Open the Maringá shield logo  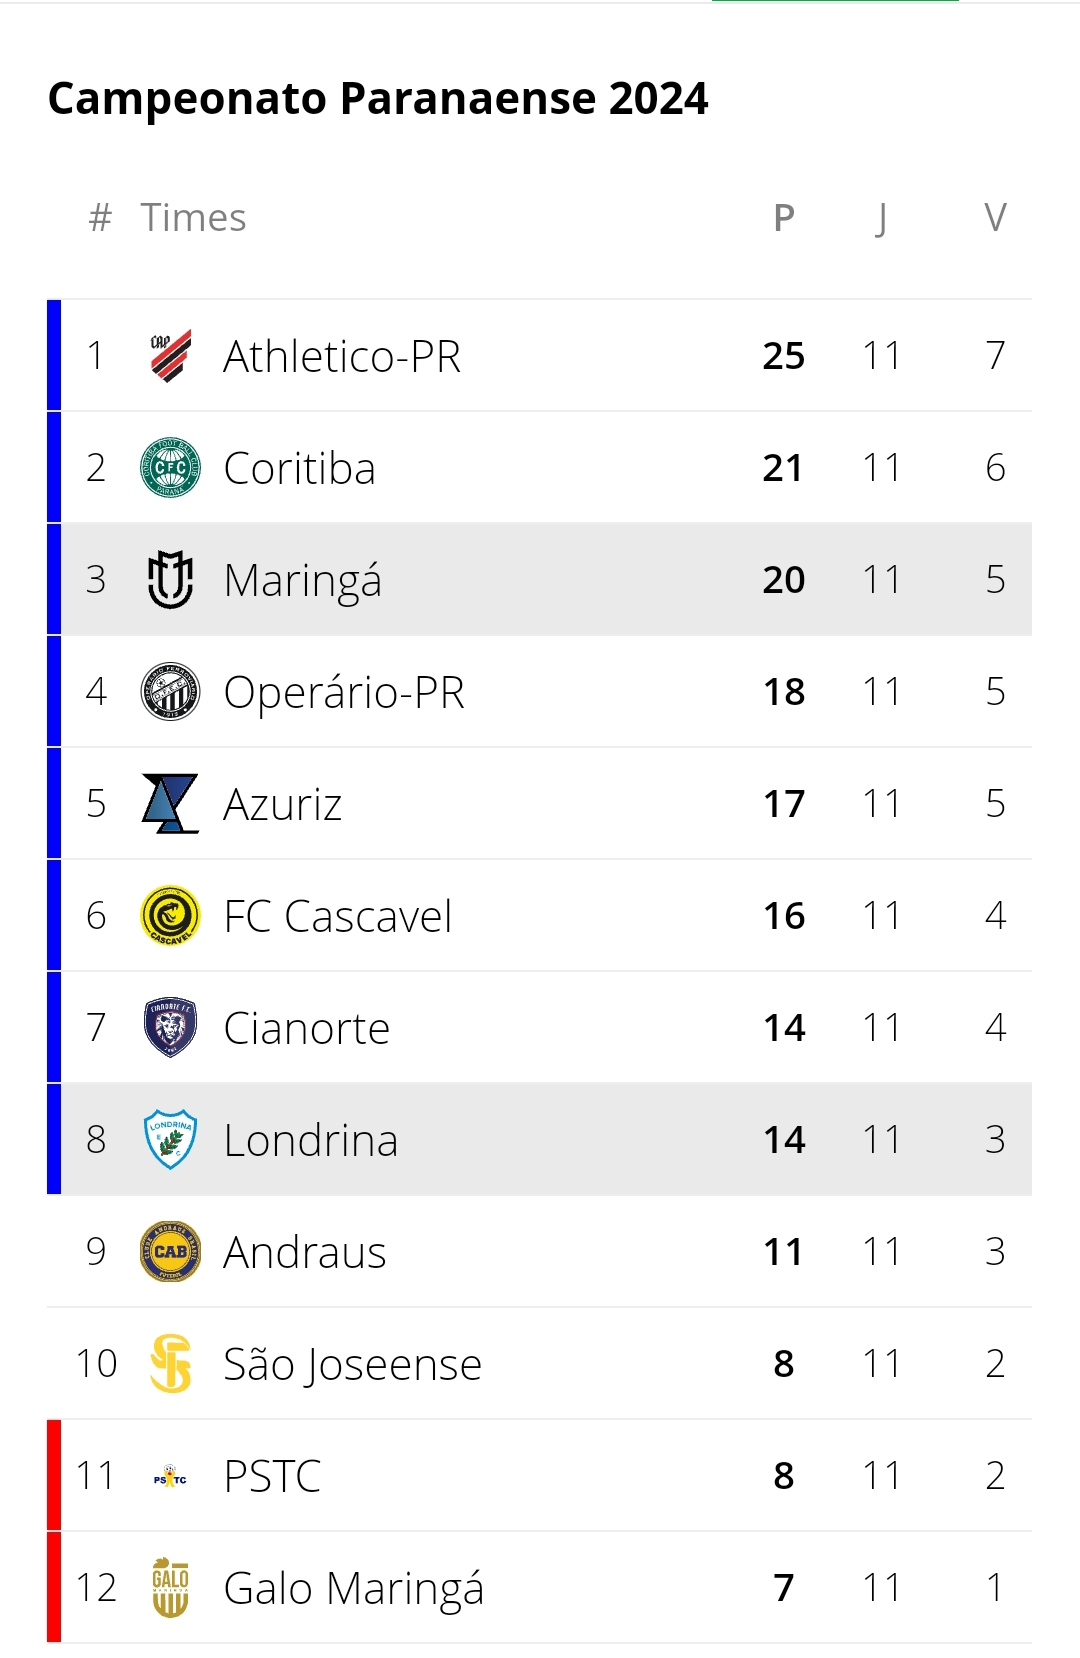click(170, 580)
